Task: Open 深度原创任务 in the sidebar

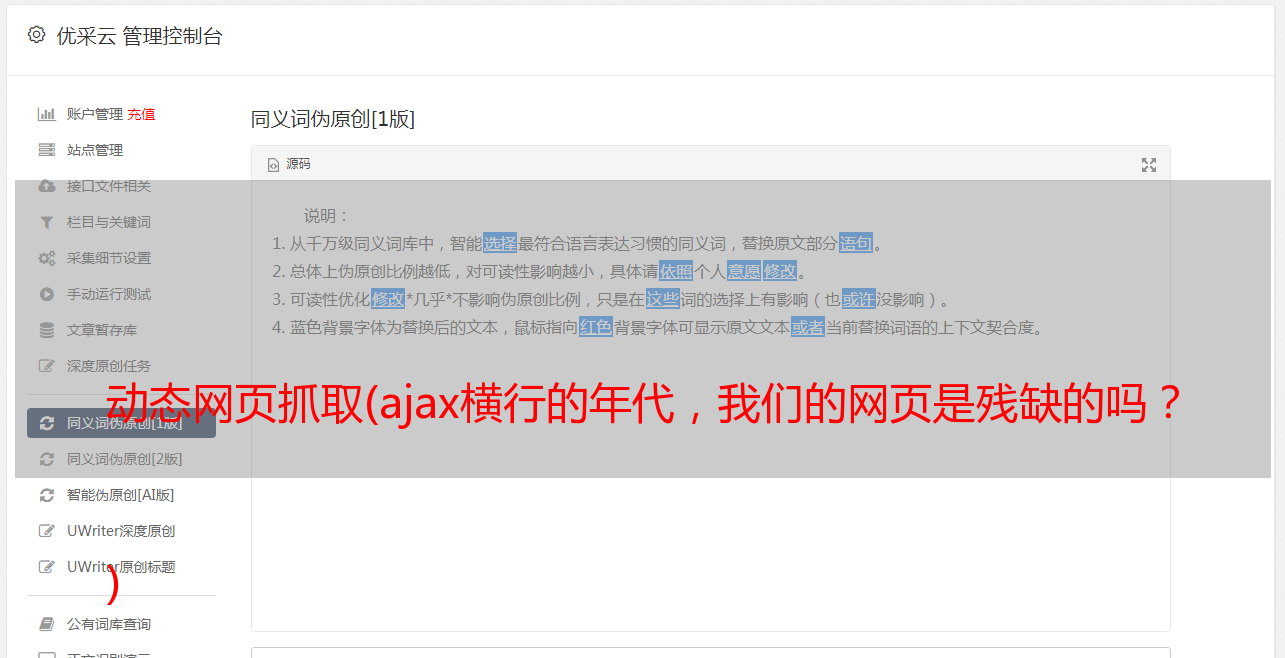Action: point(109,366)
